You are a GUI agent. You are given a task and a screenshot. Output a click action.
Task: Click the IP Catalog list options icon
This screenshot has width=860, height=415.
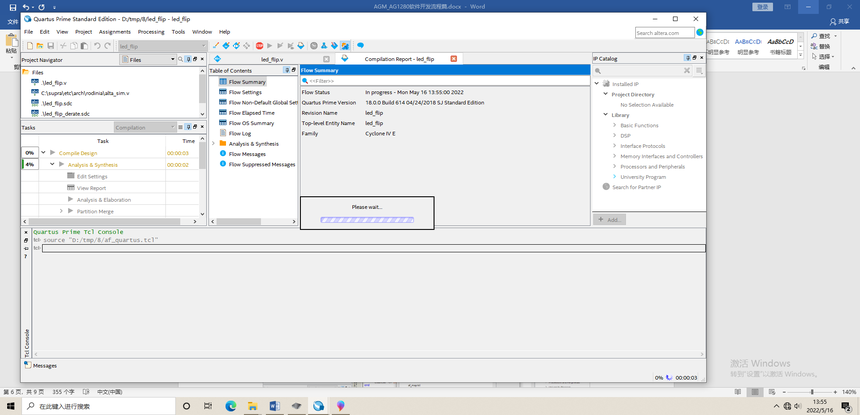[x=699, y=71]
